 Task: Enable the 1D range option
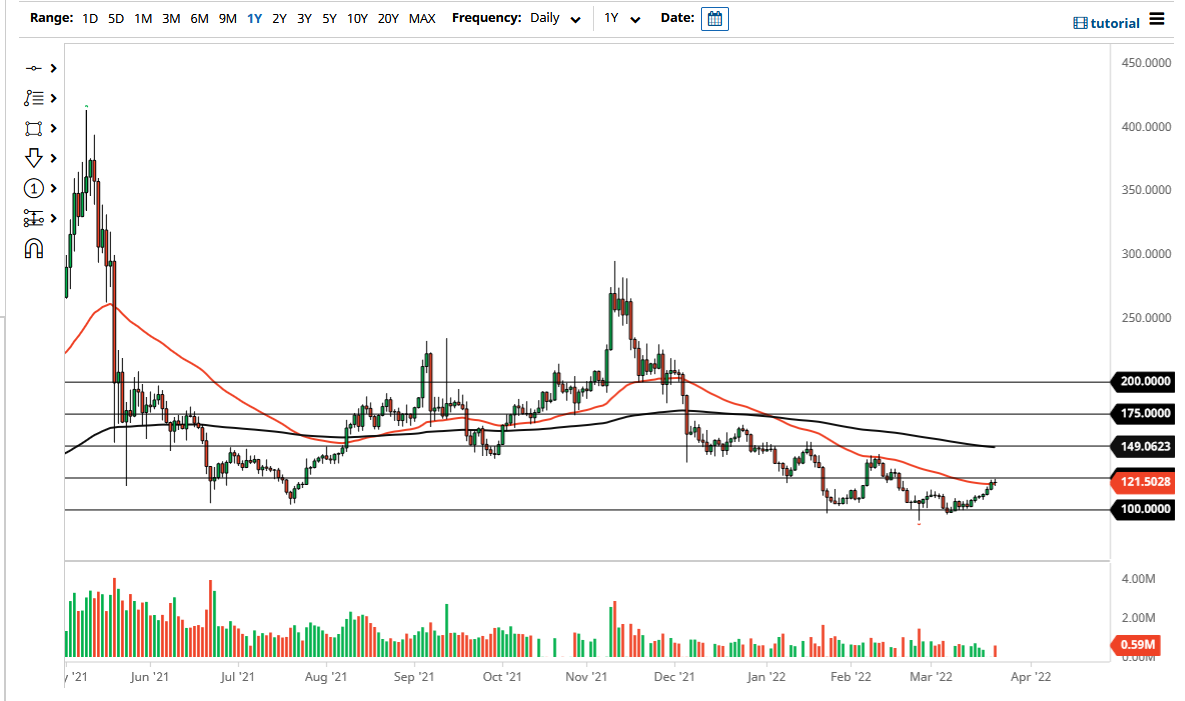coord(89,18)
